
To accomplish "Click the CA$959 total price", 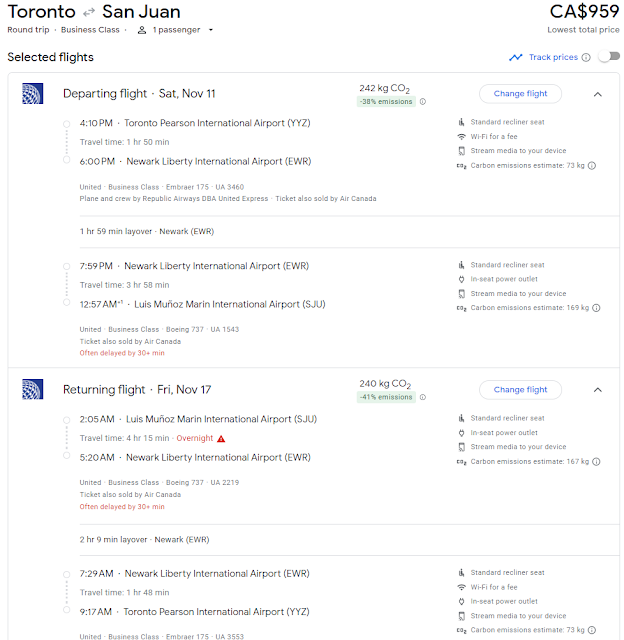I will (584, 11).
